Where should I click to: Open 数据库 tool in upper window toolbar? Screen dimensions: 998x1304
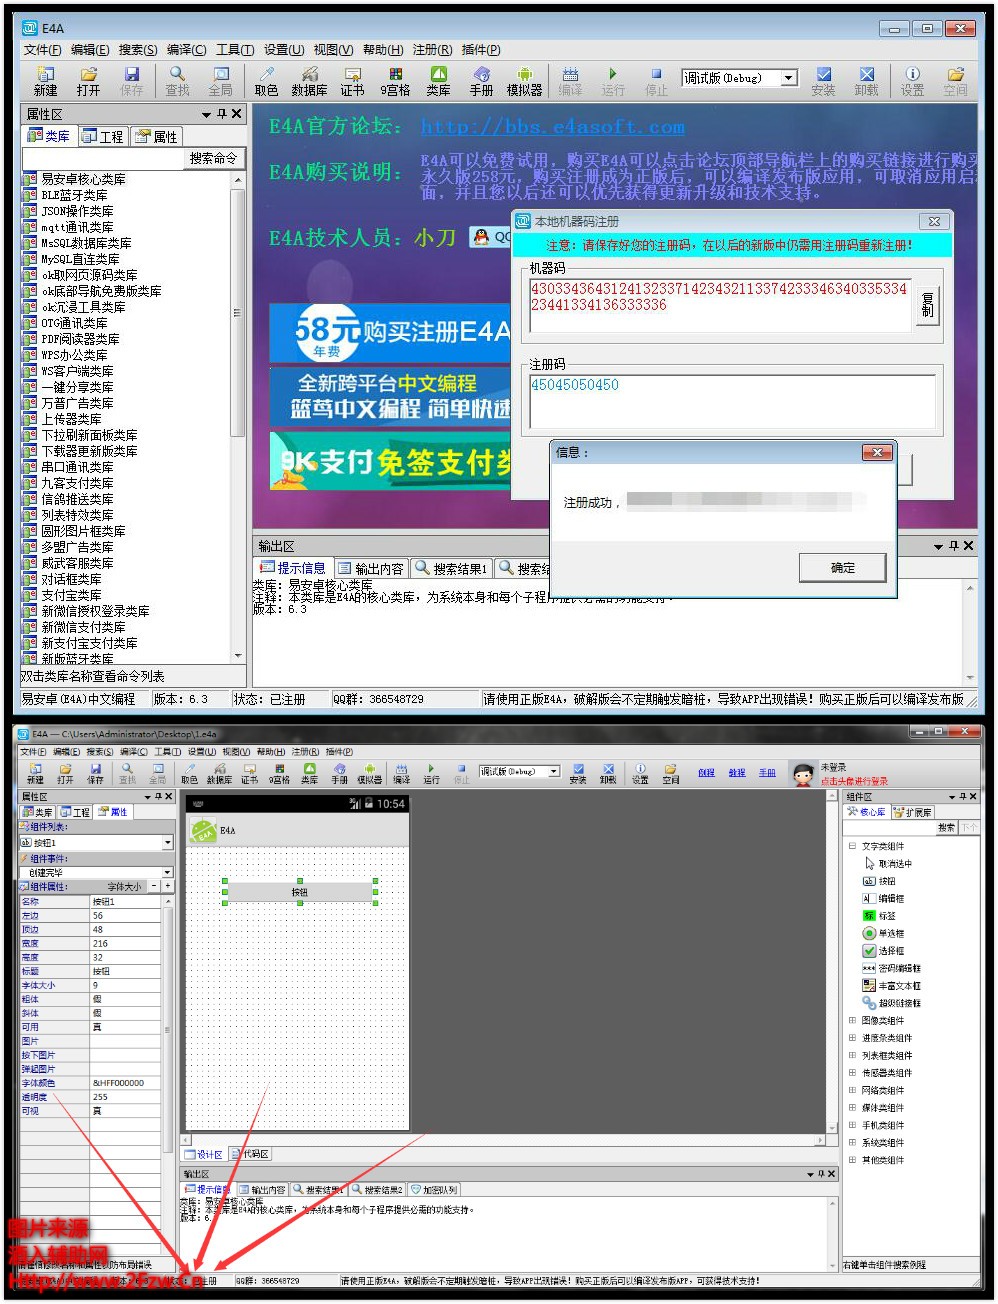309,81
